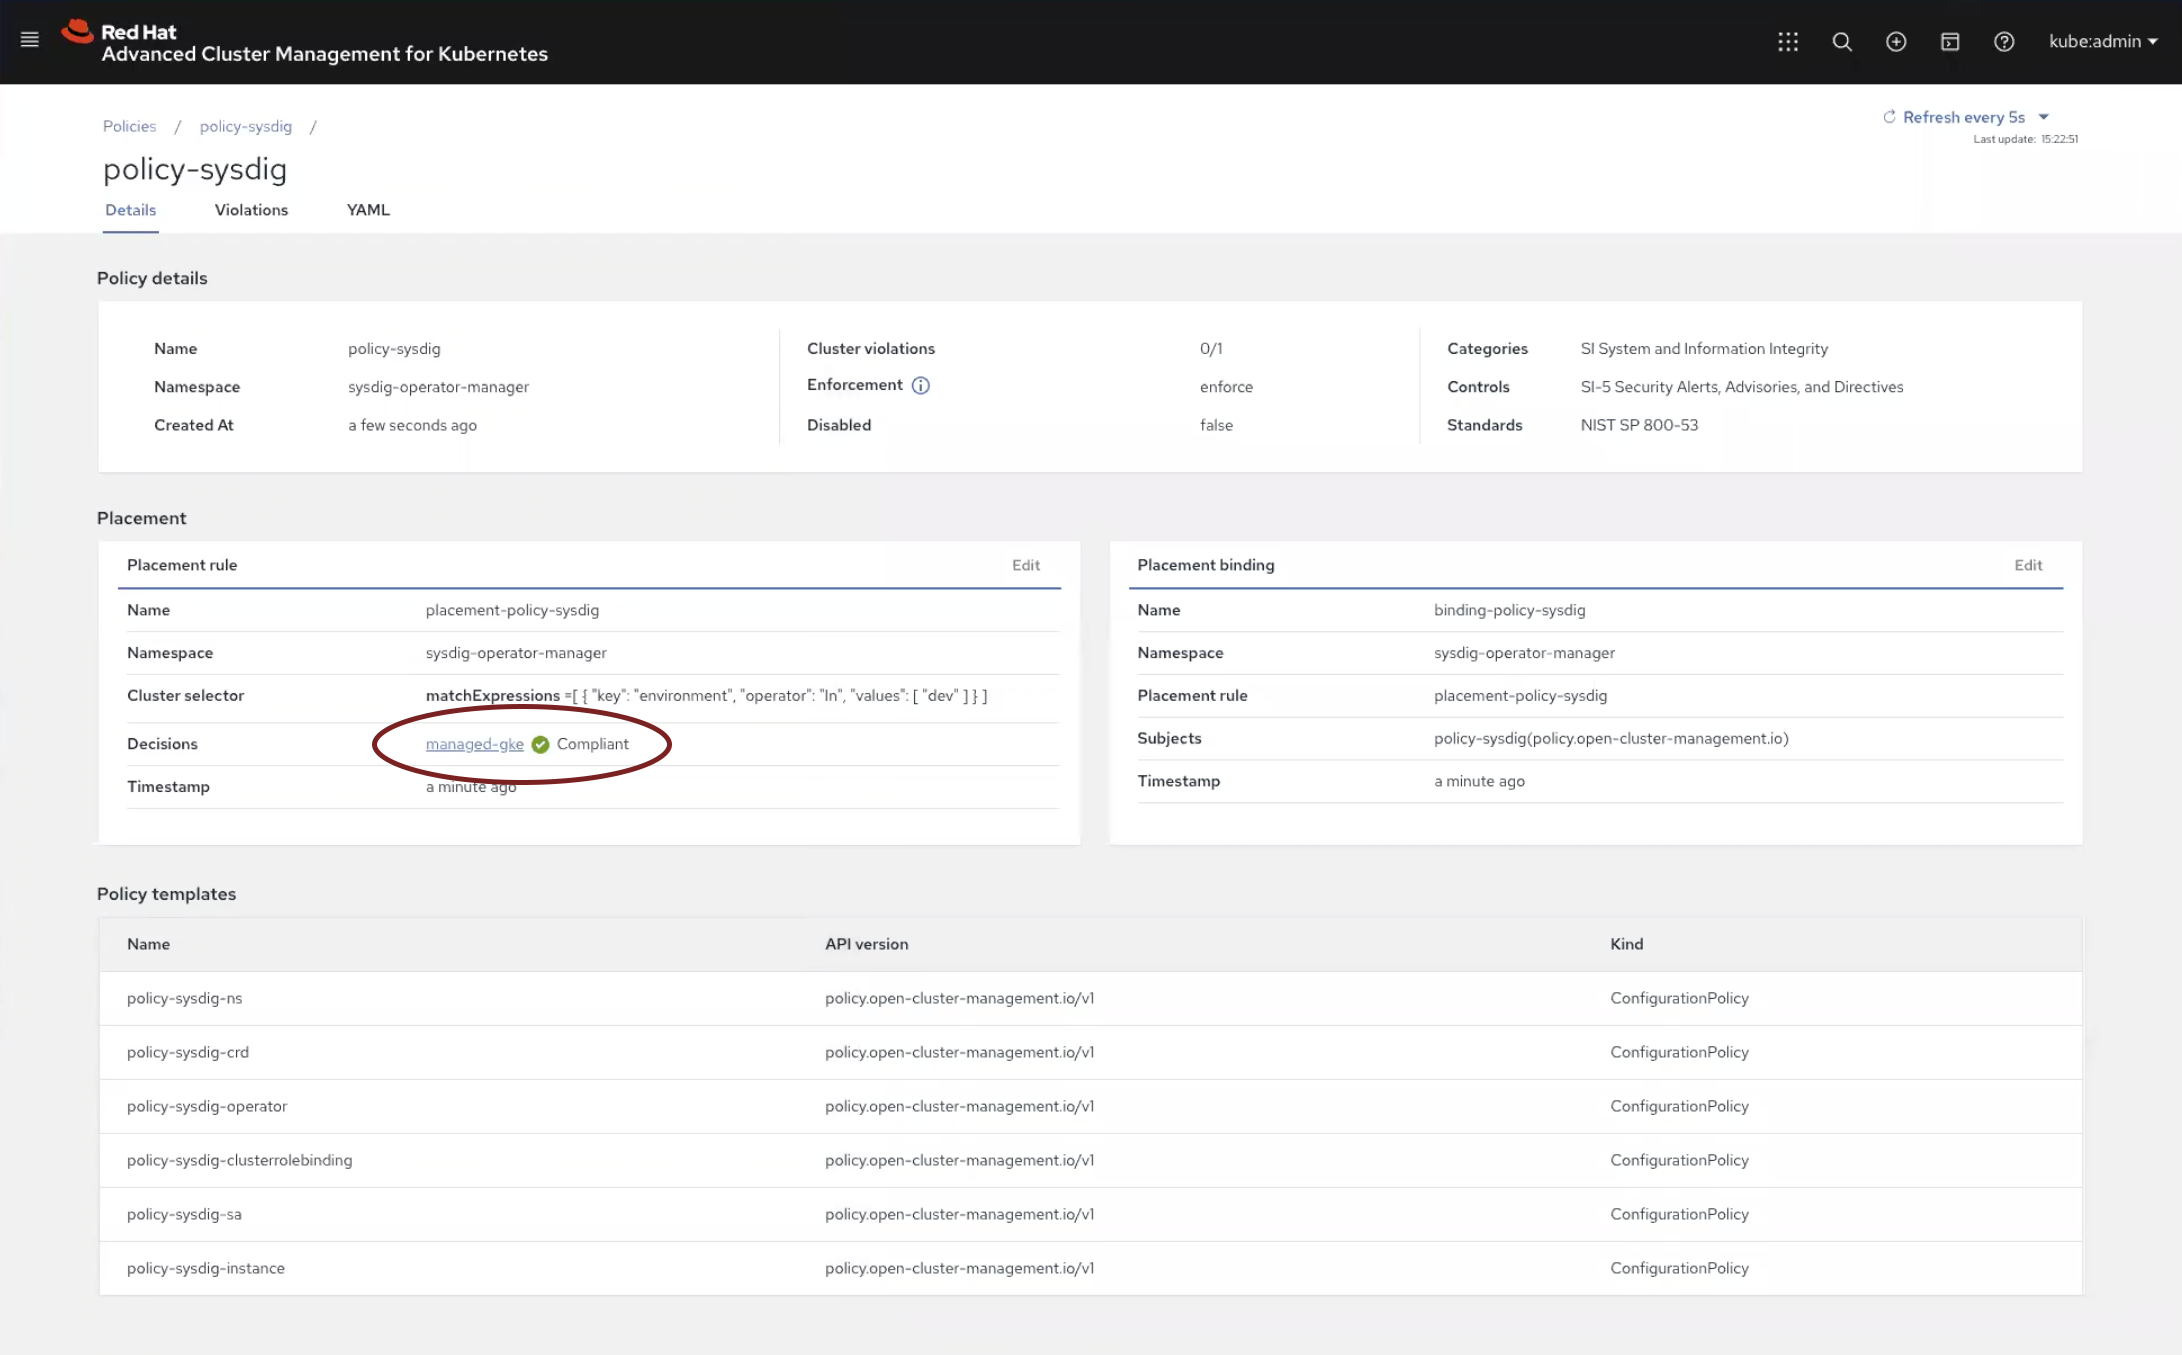Expand the refresh interval caret arrow

point(2043,117)
